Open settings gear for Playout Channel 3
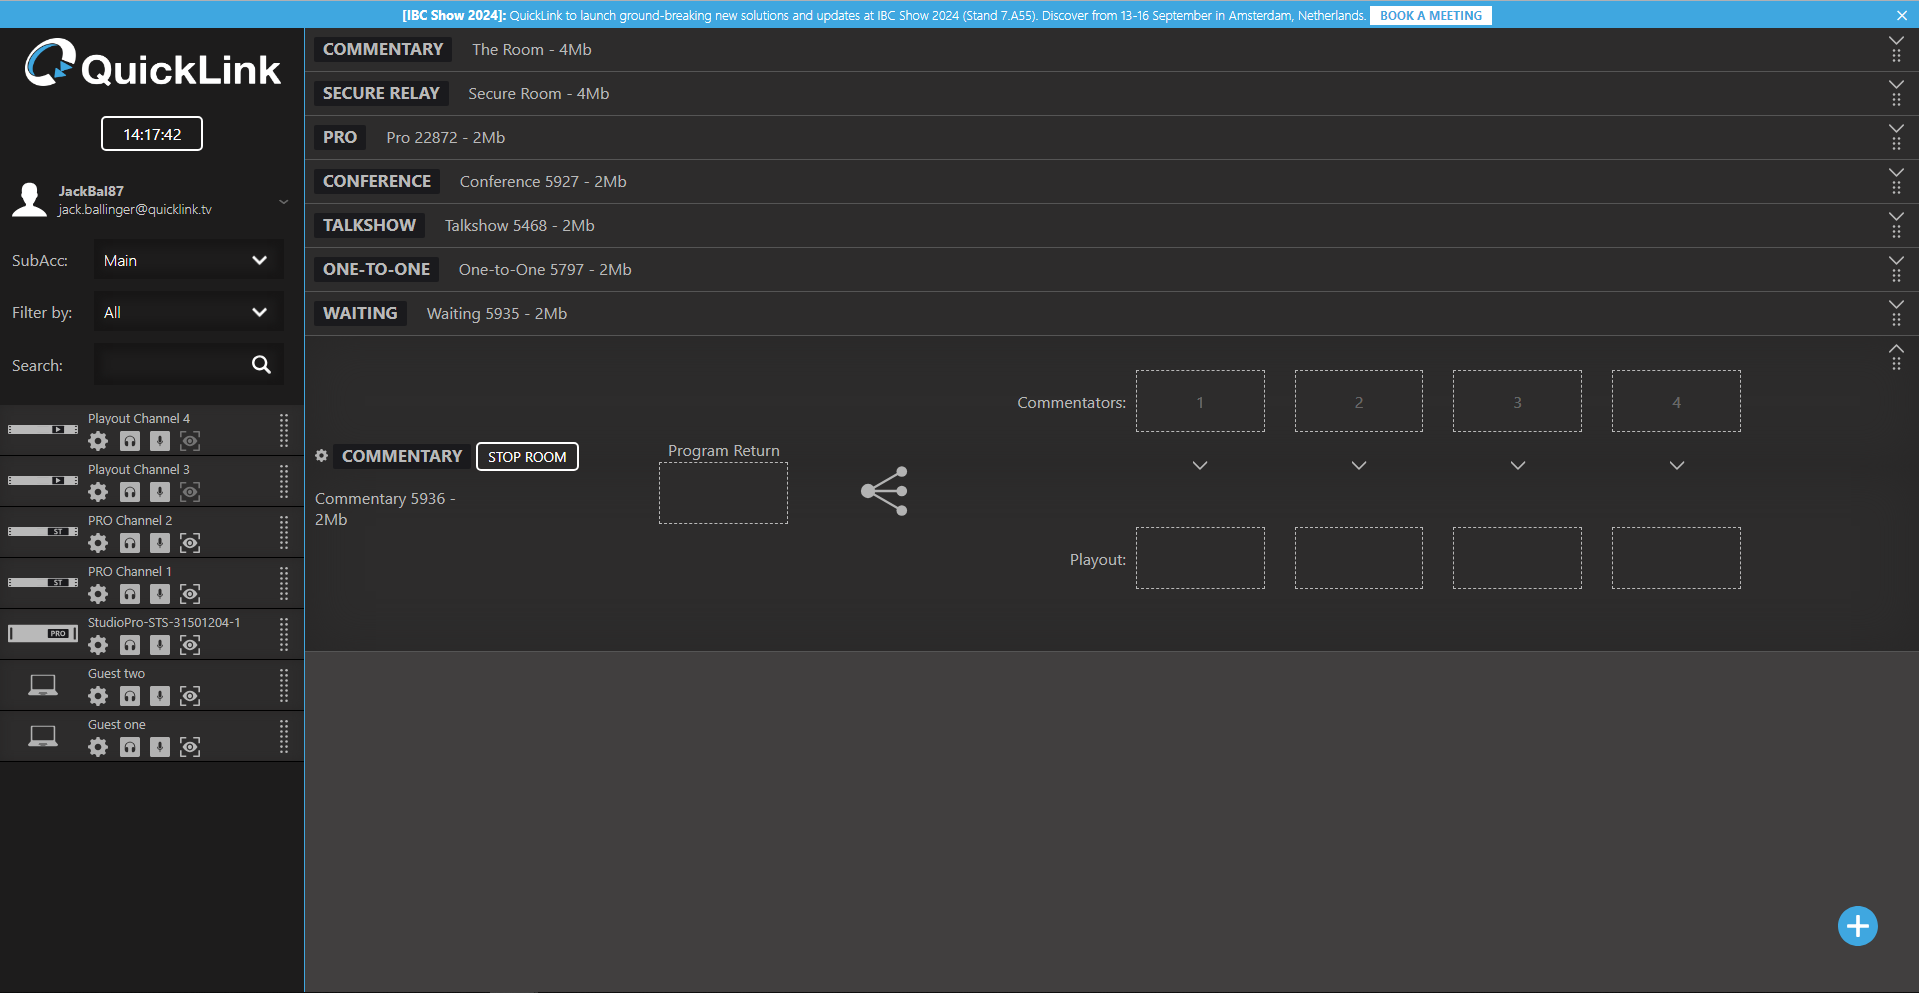The image size is (1919, 993). (x=98, y=492)
